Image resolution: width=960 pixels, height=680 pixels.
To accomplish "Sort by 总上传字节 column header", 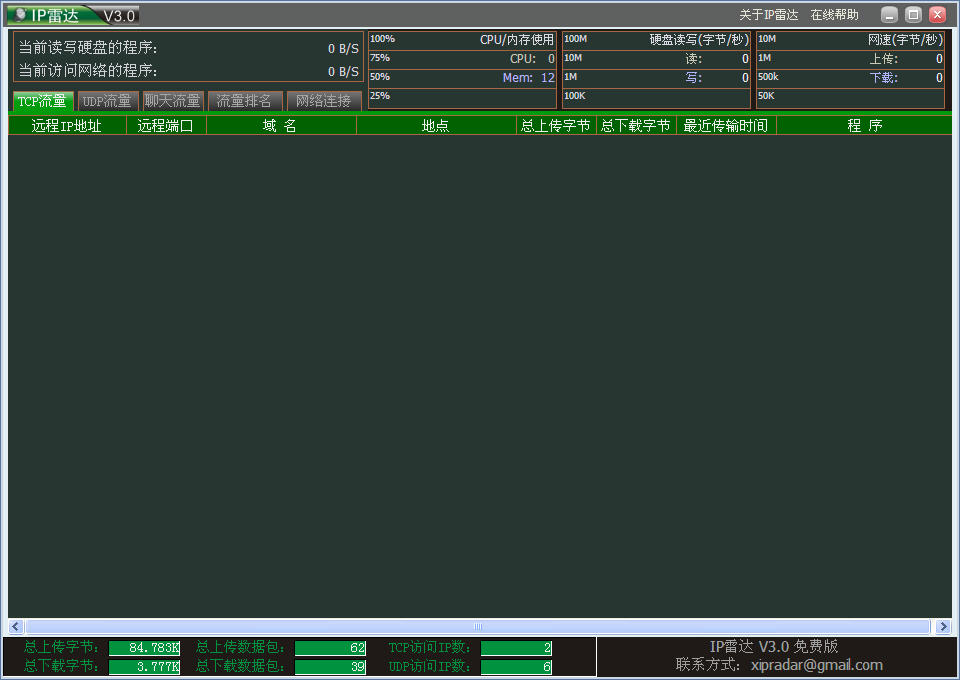I will coord(556,126).
